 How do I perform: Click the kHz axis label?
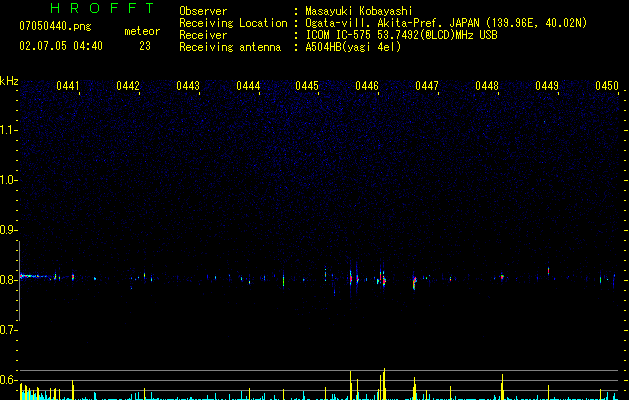click(x=9, y=81)
